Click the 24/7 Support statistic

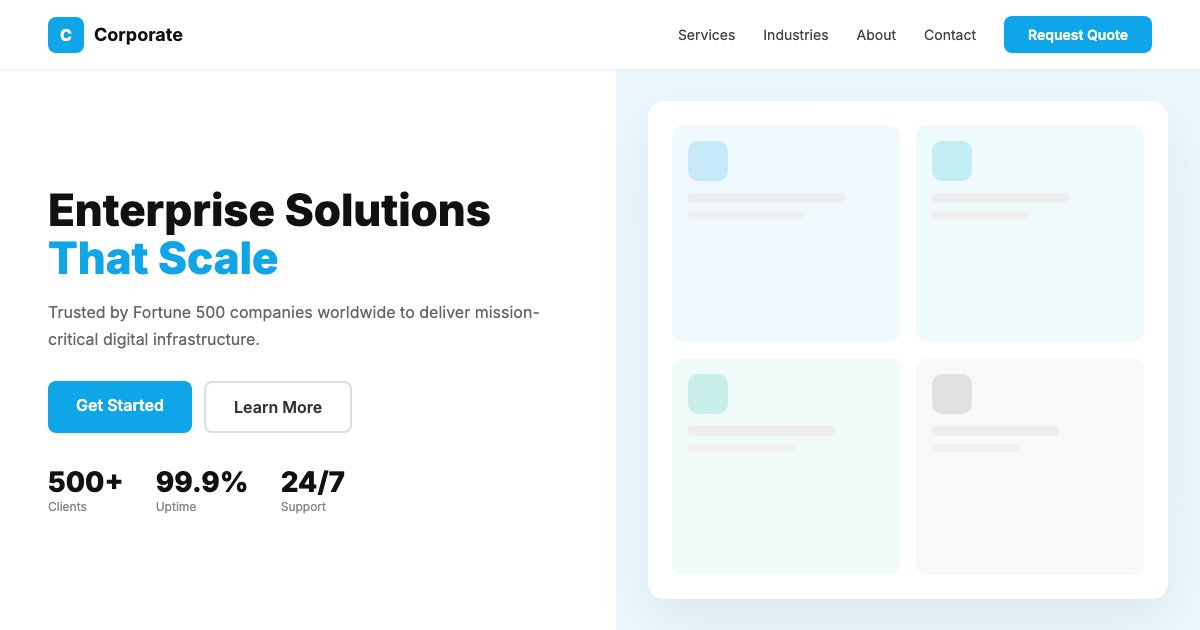(312, 491)
